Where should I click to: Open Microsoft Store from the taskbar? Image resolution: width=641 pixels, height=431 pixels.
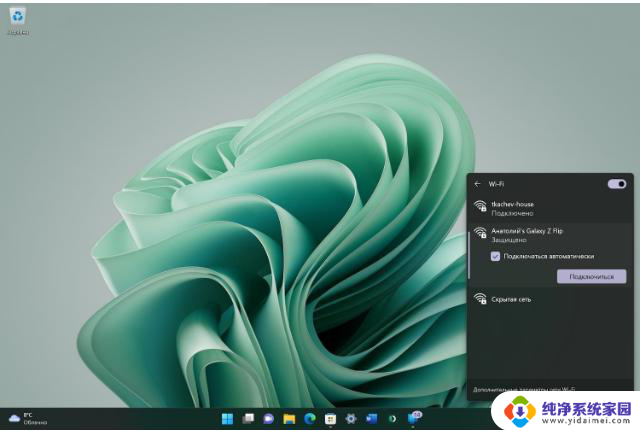330,419
